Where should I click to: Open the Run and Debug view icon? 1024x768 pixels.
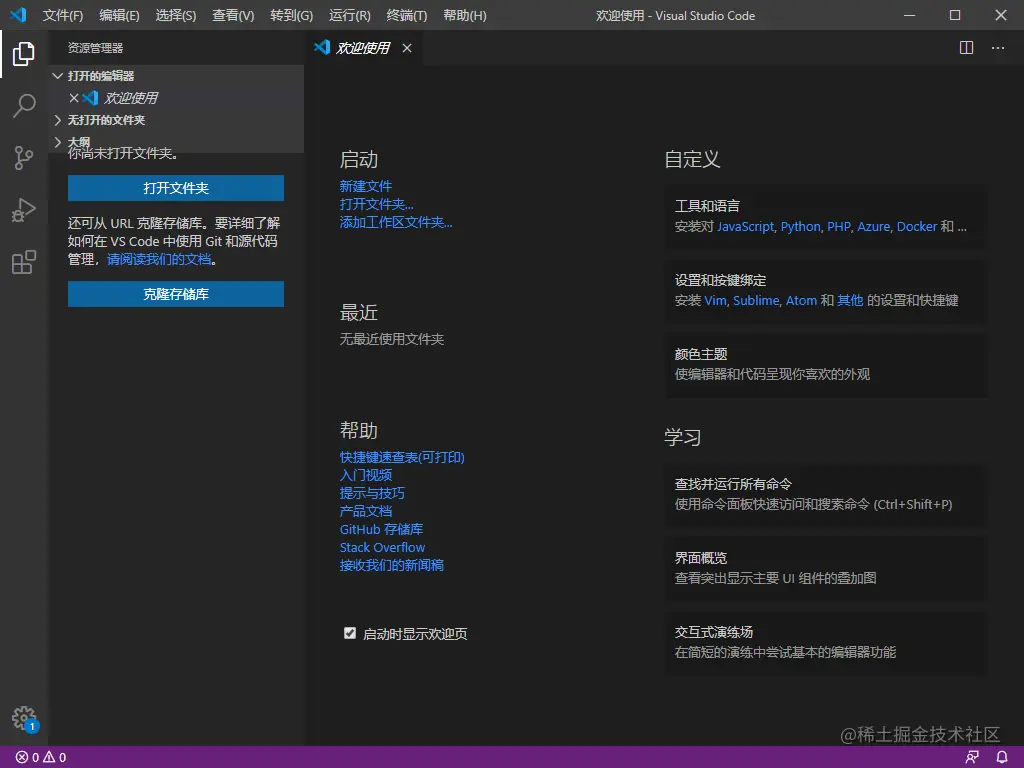pyautogui.click(x=24, y=210)
